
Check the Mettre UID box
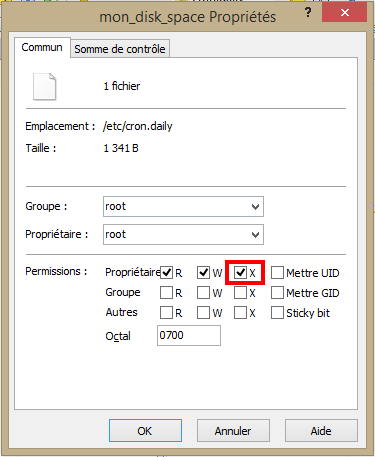(x=277, y=272)
